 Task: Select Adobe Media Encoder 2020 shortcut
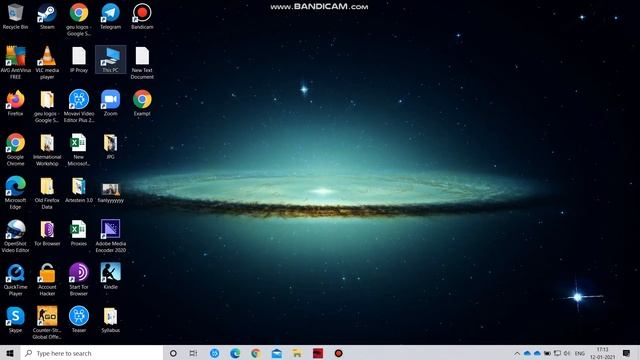(110, 236)
